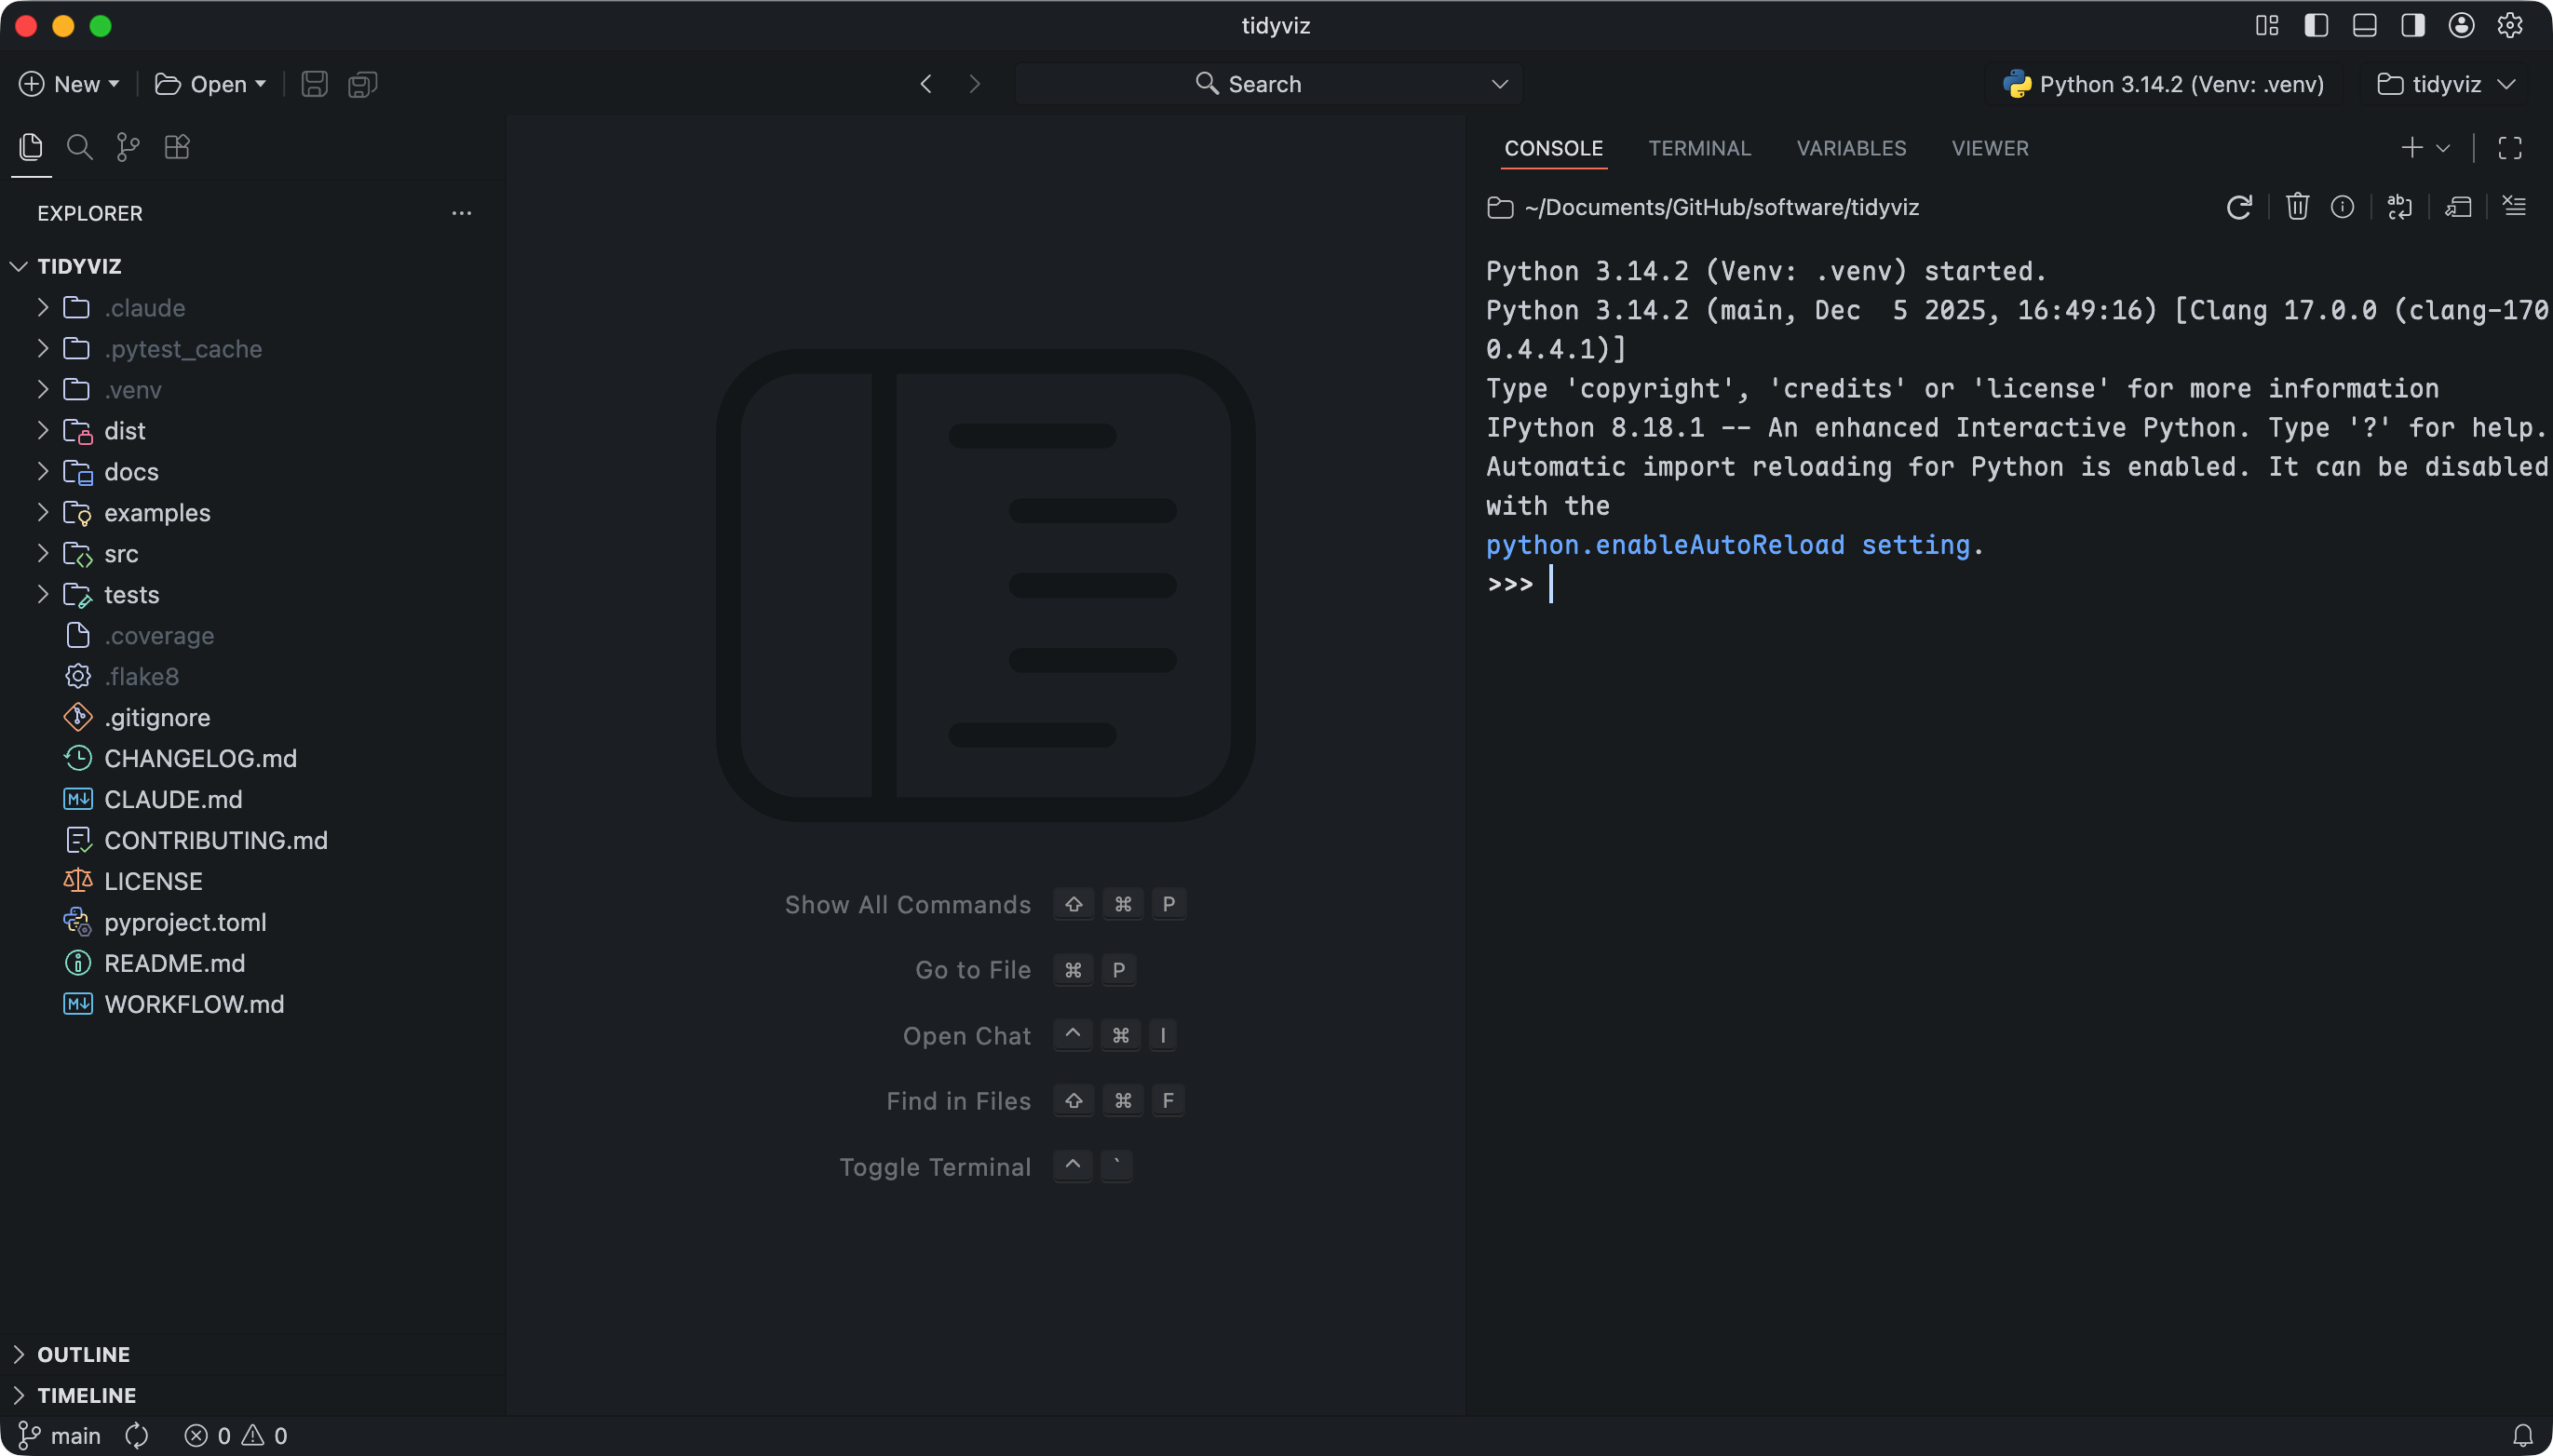Click the notifications bell in status bar
Screen dimensions: 2553x1456
tap(2523, 1436)
